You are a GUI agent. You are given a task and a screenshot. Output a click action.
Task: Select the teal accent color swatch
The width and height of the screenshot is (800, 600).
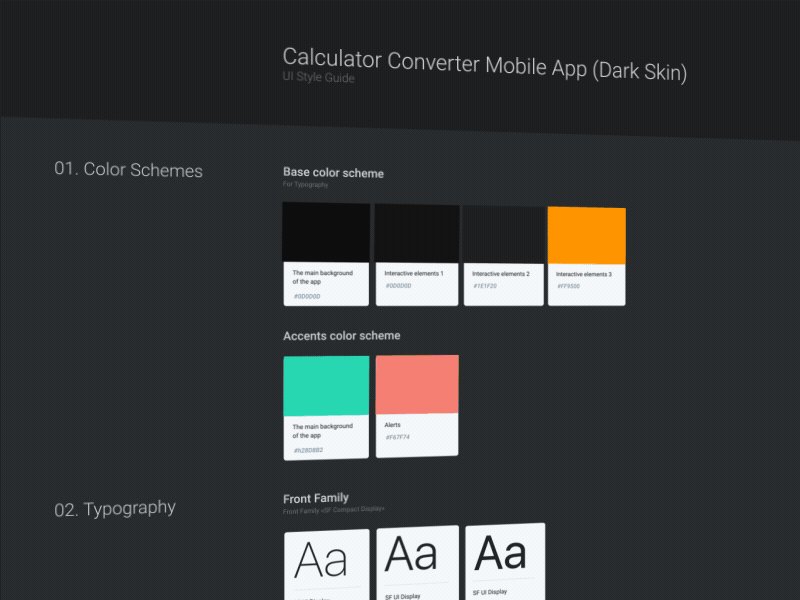(x=326, y=386)
